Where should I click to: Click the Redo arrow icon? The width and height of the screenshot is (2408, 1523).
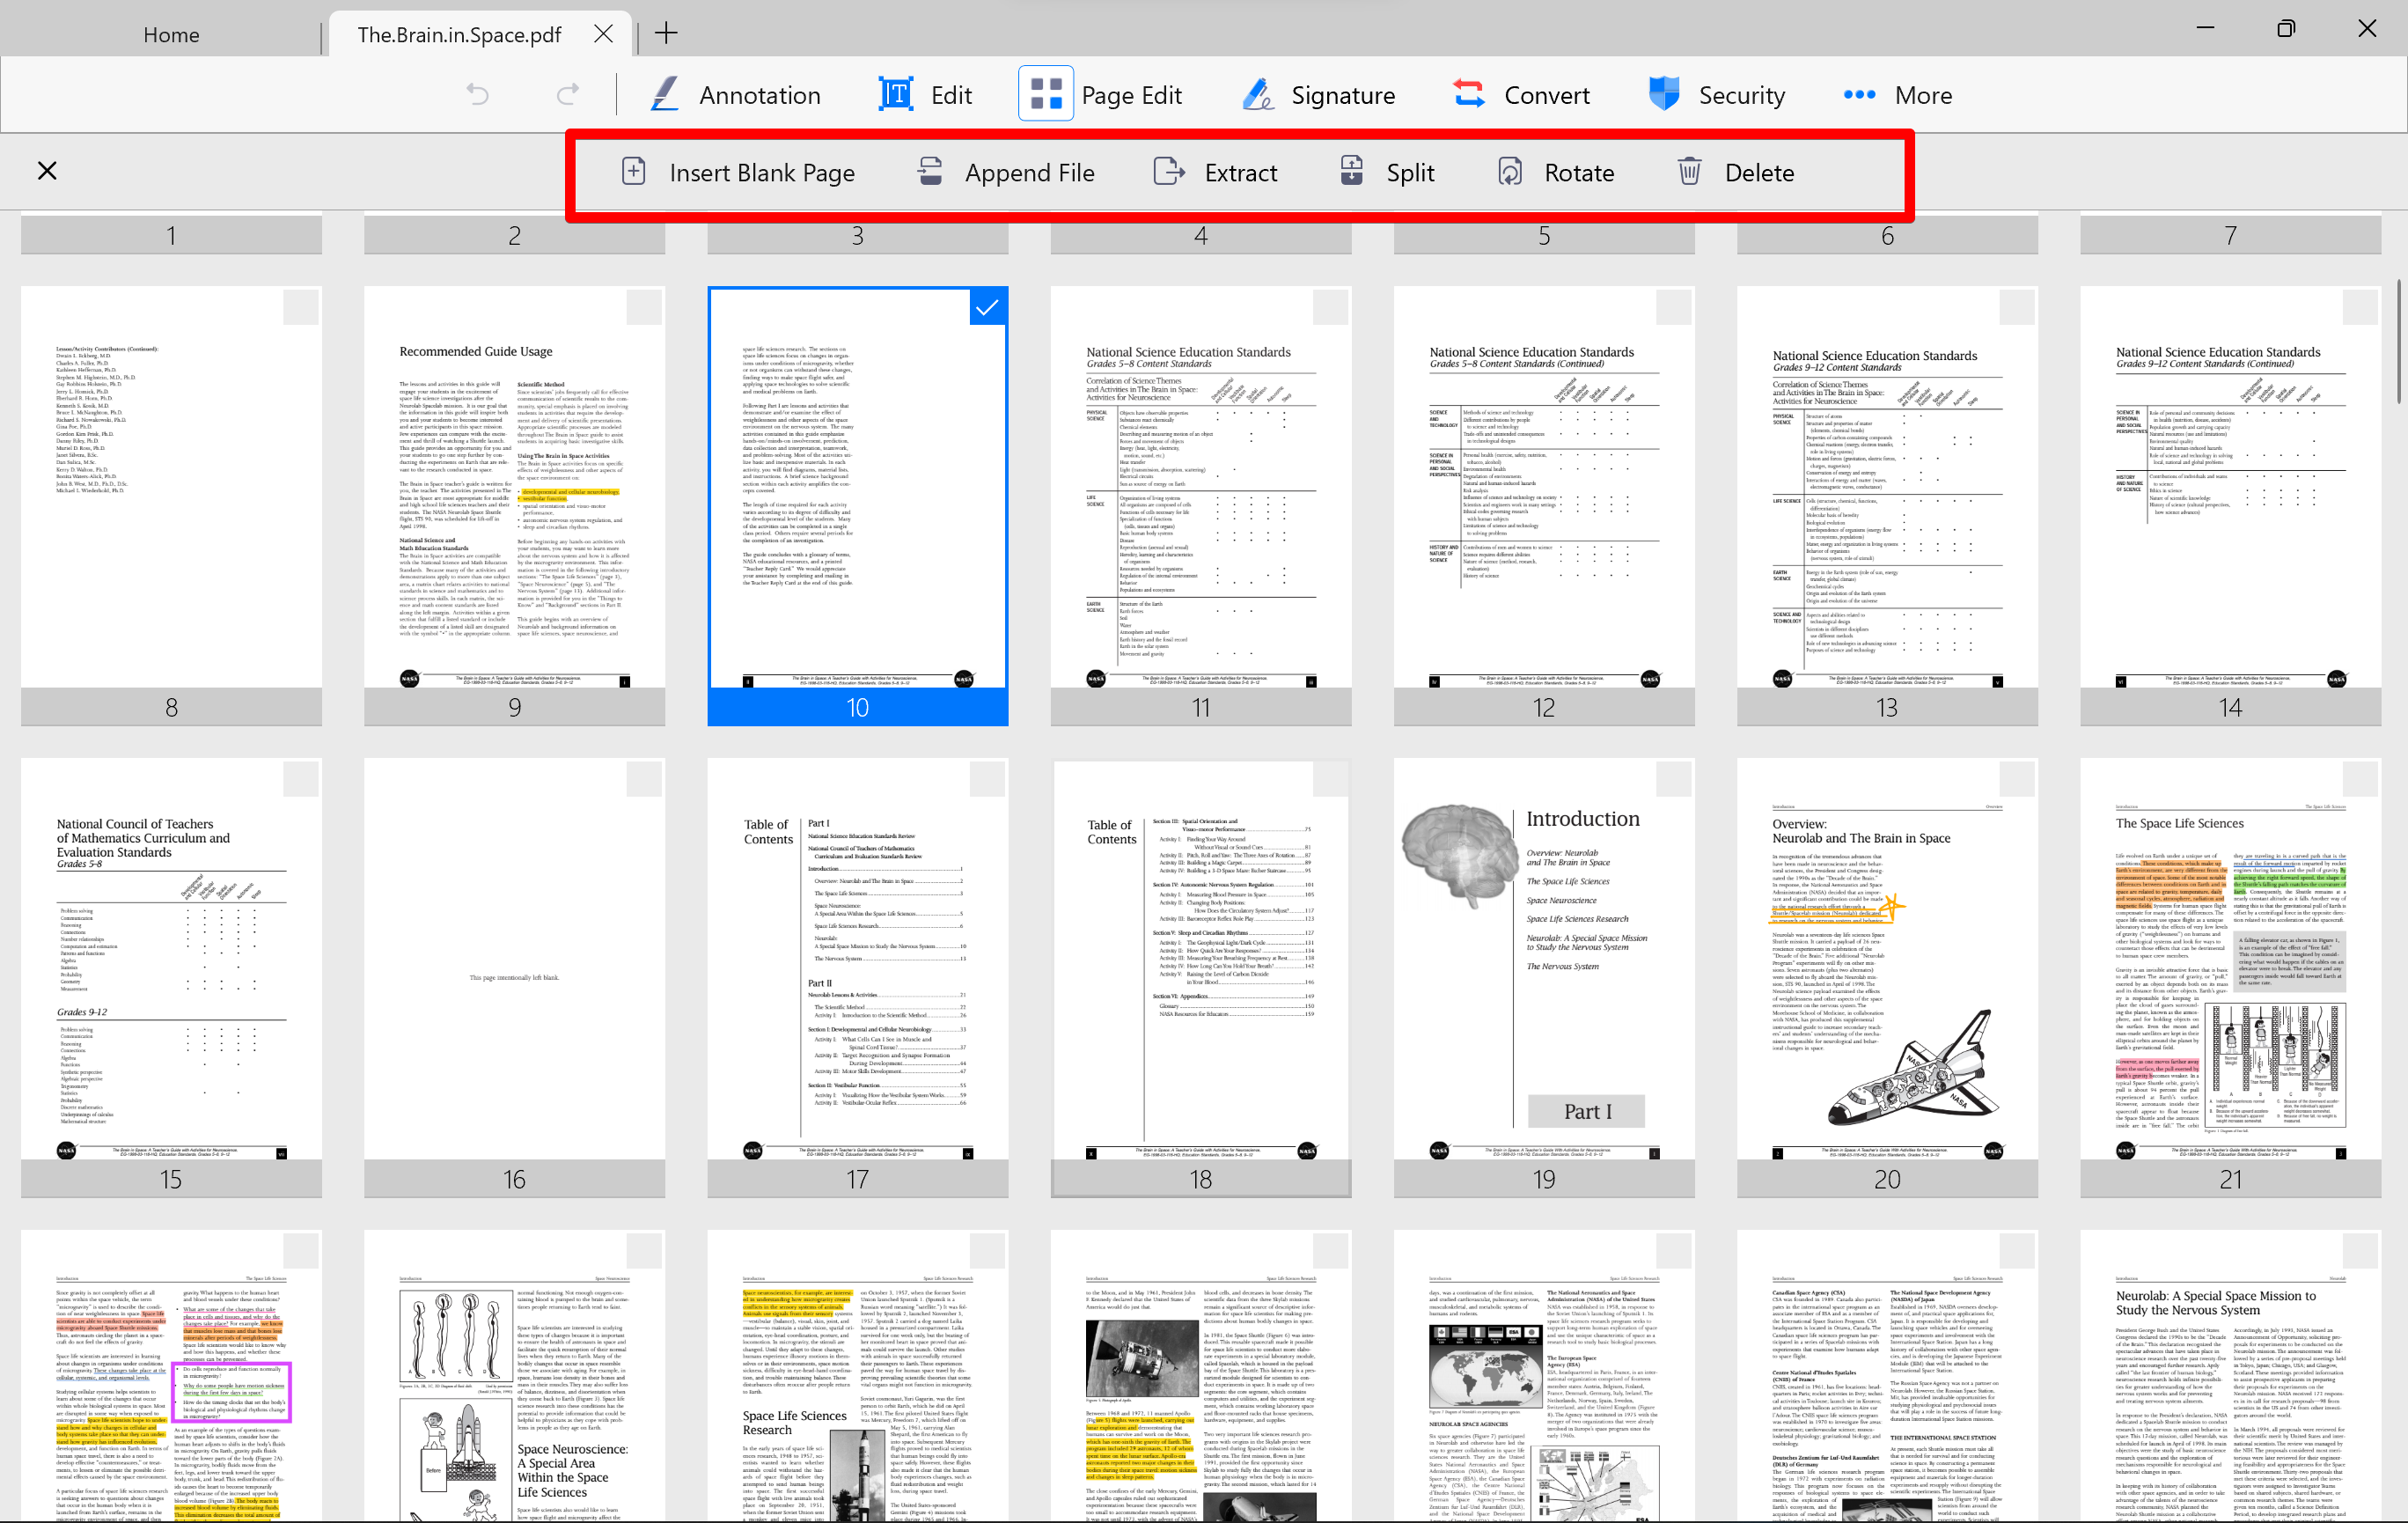pyautogui.click(x=568, y=94)
